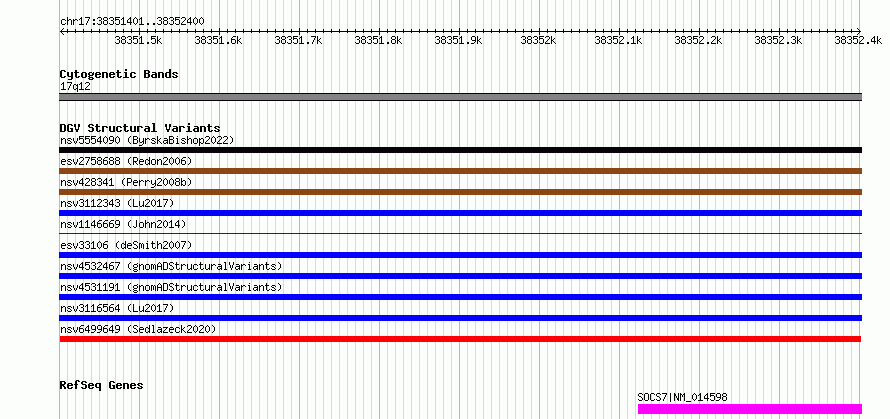The height and width of the screenshot is (419, 890).
Task: Select the blue esv33106 variant bar
Action: point(460,255)
